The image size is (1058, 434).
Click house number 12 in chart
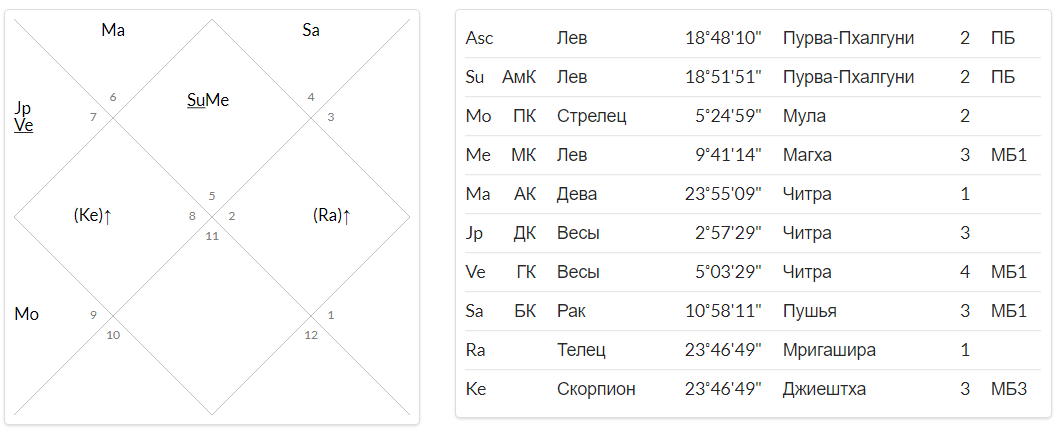310,334
